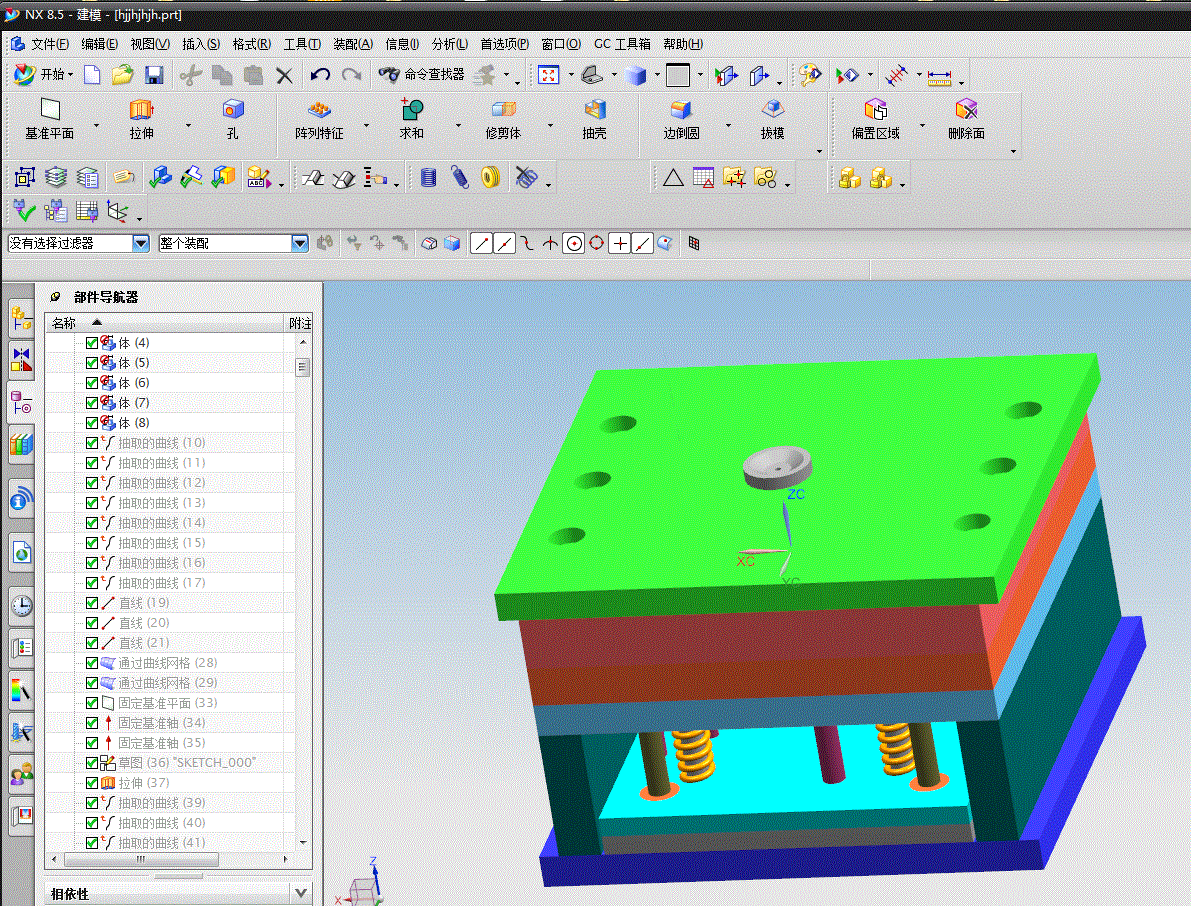Toggle checkbox for 固定基准平面 (33)

click(x=92, y=702)
